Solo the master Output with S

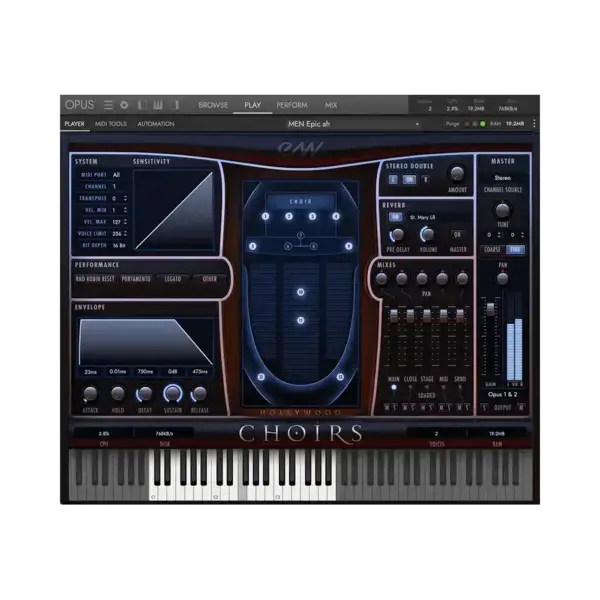[x=484, y=408]
